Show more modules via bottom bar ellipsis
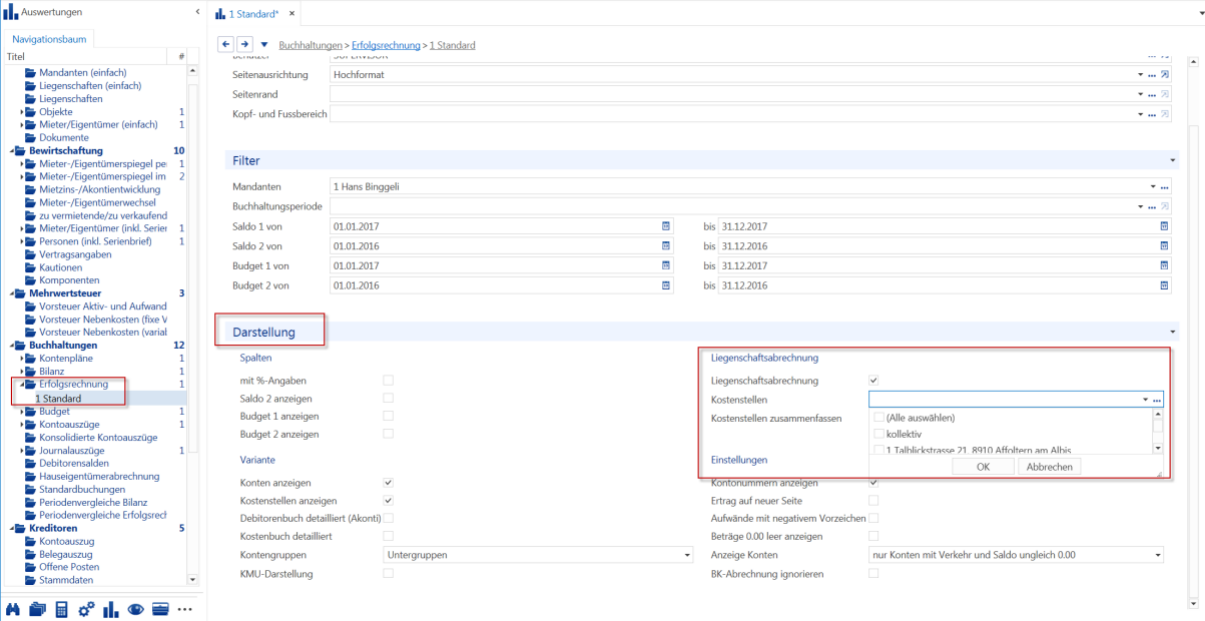 pyautogui.click(x=185, y=609)
